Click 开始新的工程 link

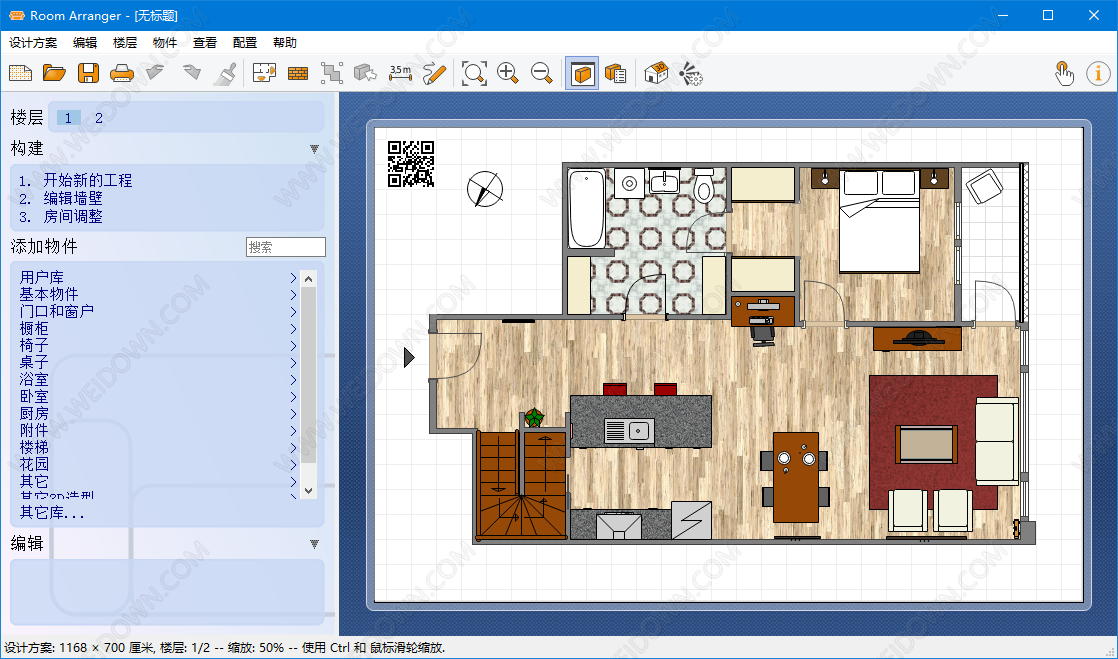(88, 180)
